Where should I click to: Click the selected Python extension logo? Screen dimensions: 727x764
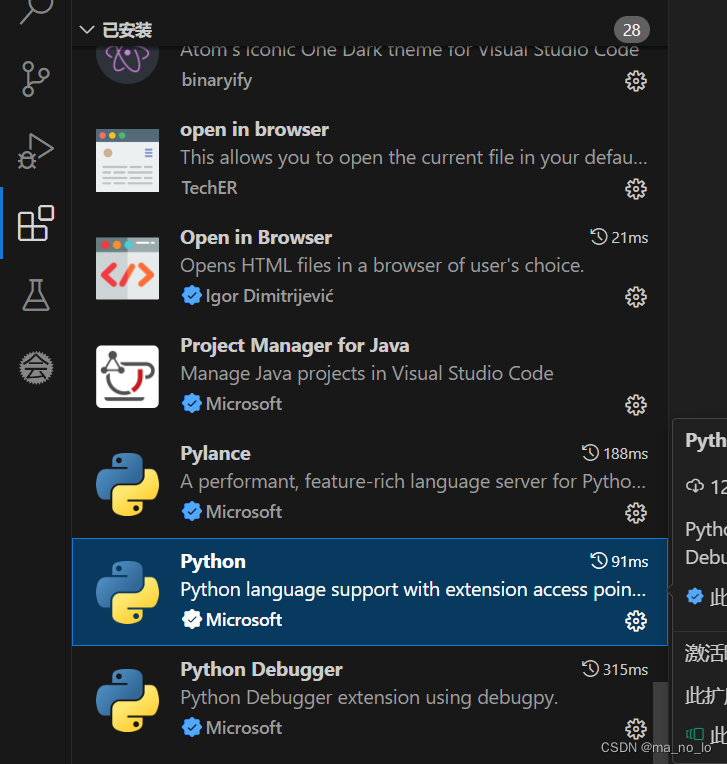pyautogui.click(x=127, y=592)
